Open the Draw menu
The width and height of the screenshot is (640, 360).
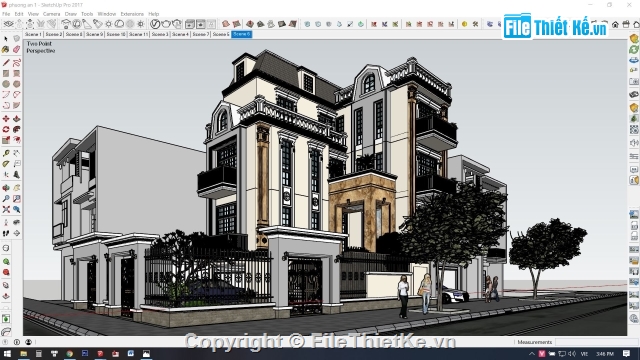pos(71,14)
